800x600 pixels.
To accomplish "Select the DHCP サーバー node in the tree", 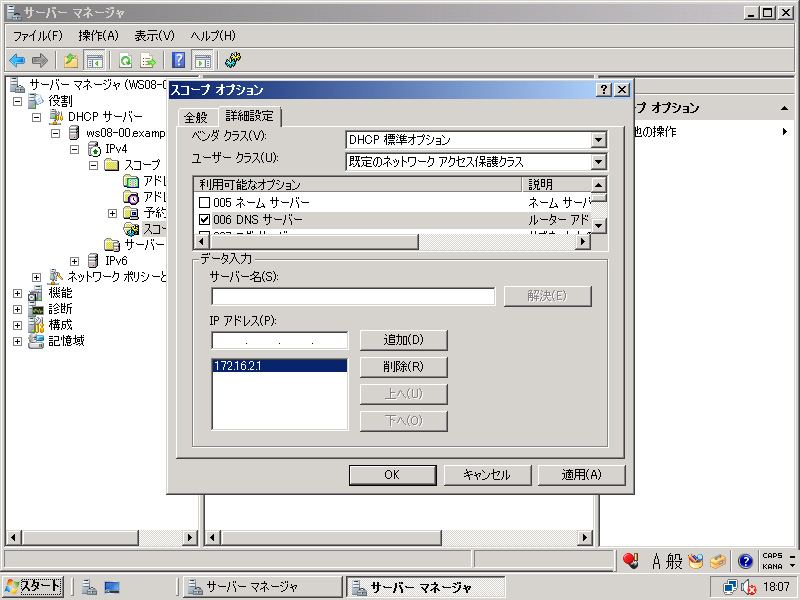I will 105,117.
